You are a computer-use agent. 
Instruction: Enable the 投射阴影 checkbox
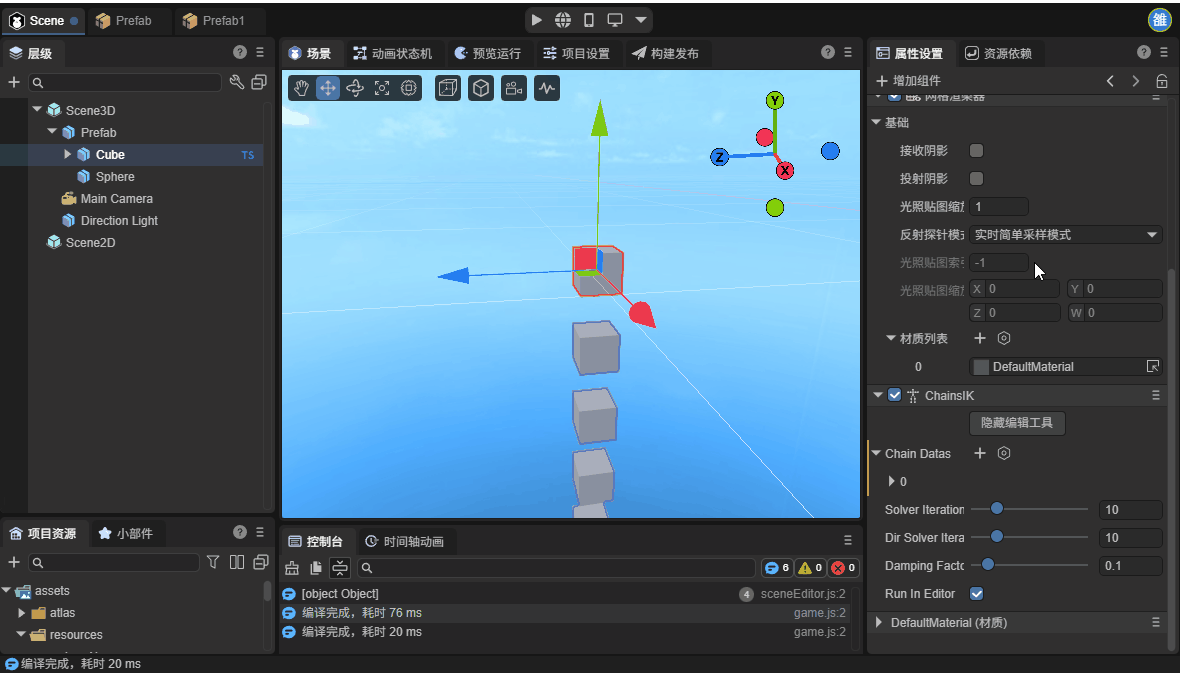(x=977, y=179)
